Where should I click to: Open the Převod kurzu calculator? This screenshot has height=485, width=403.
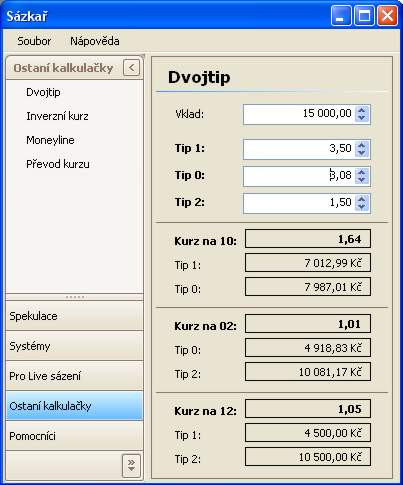tap(58, 164)
